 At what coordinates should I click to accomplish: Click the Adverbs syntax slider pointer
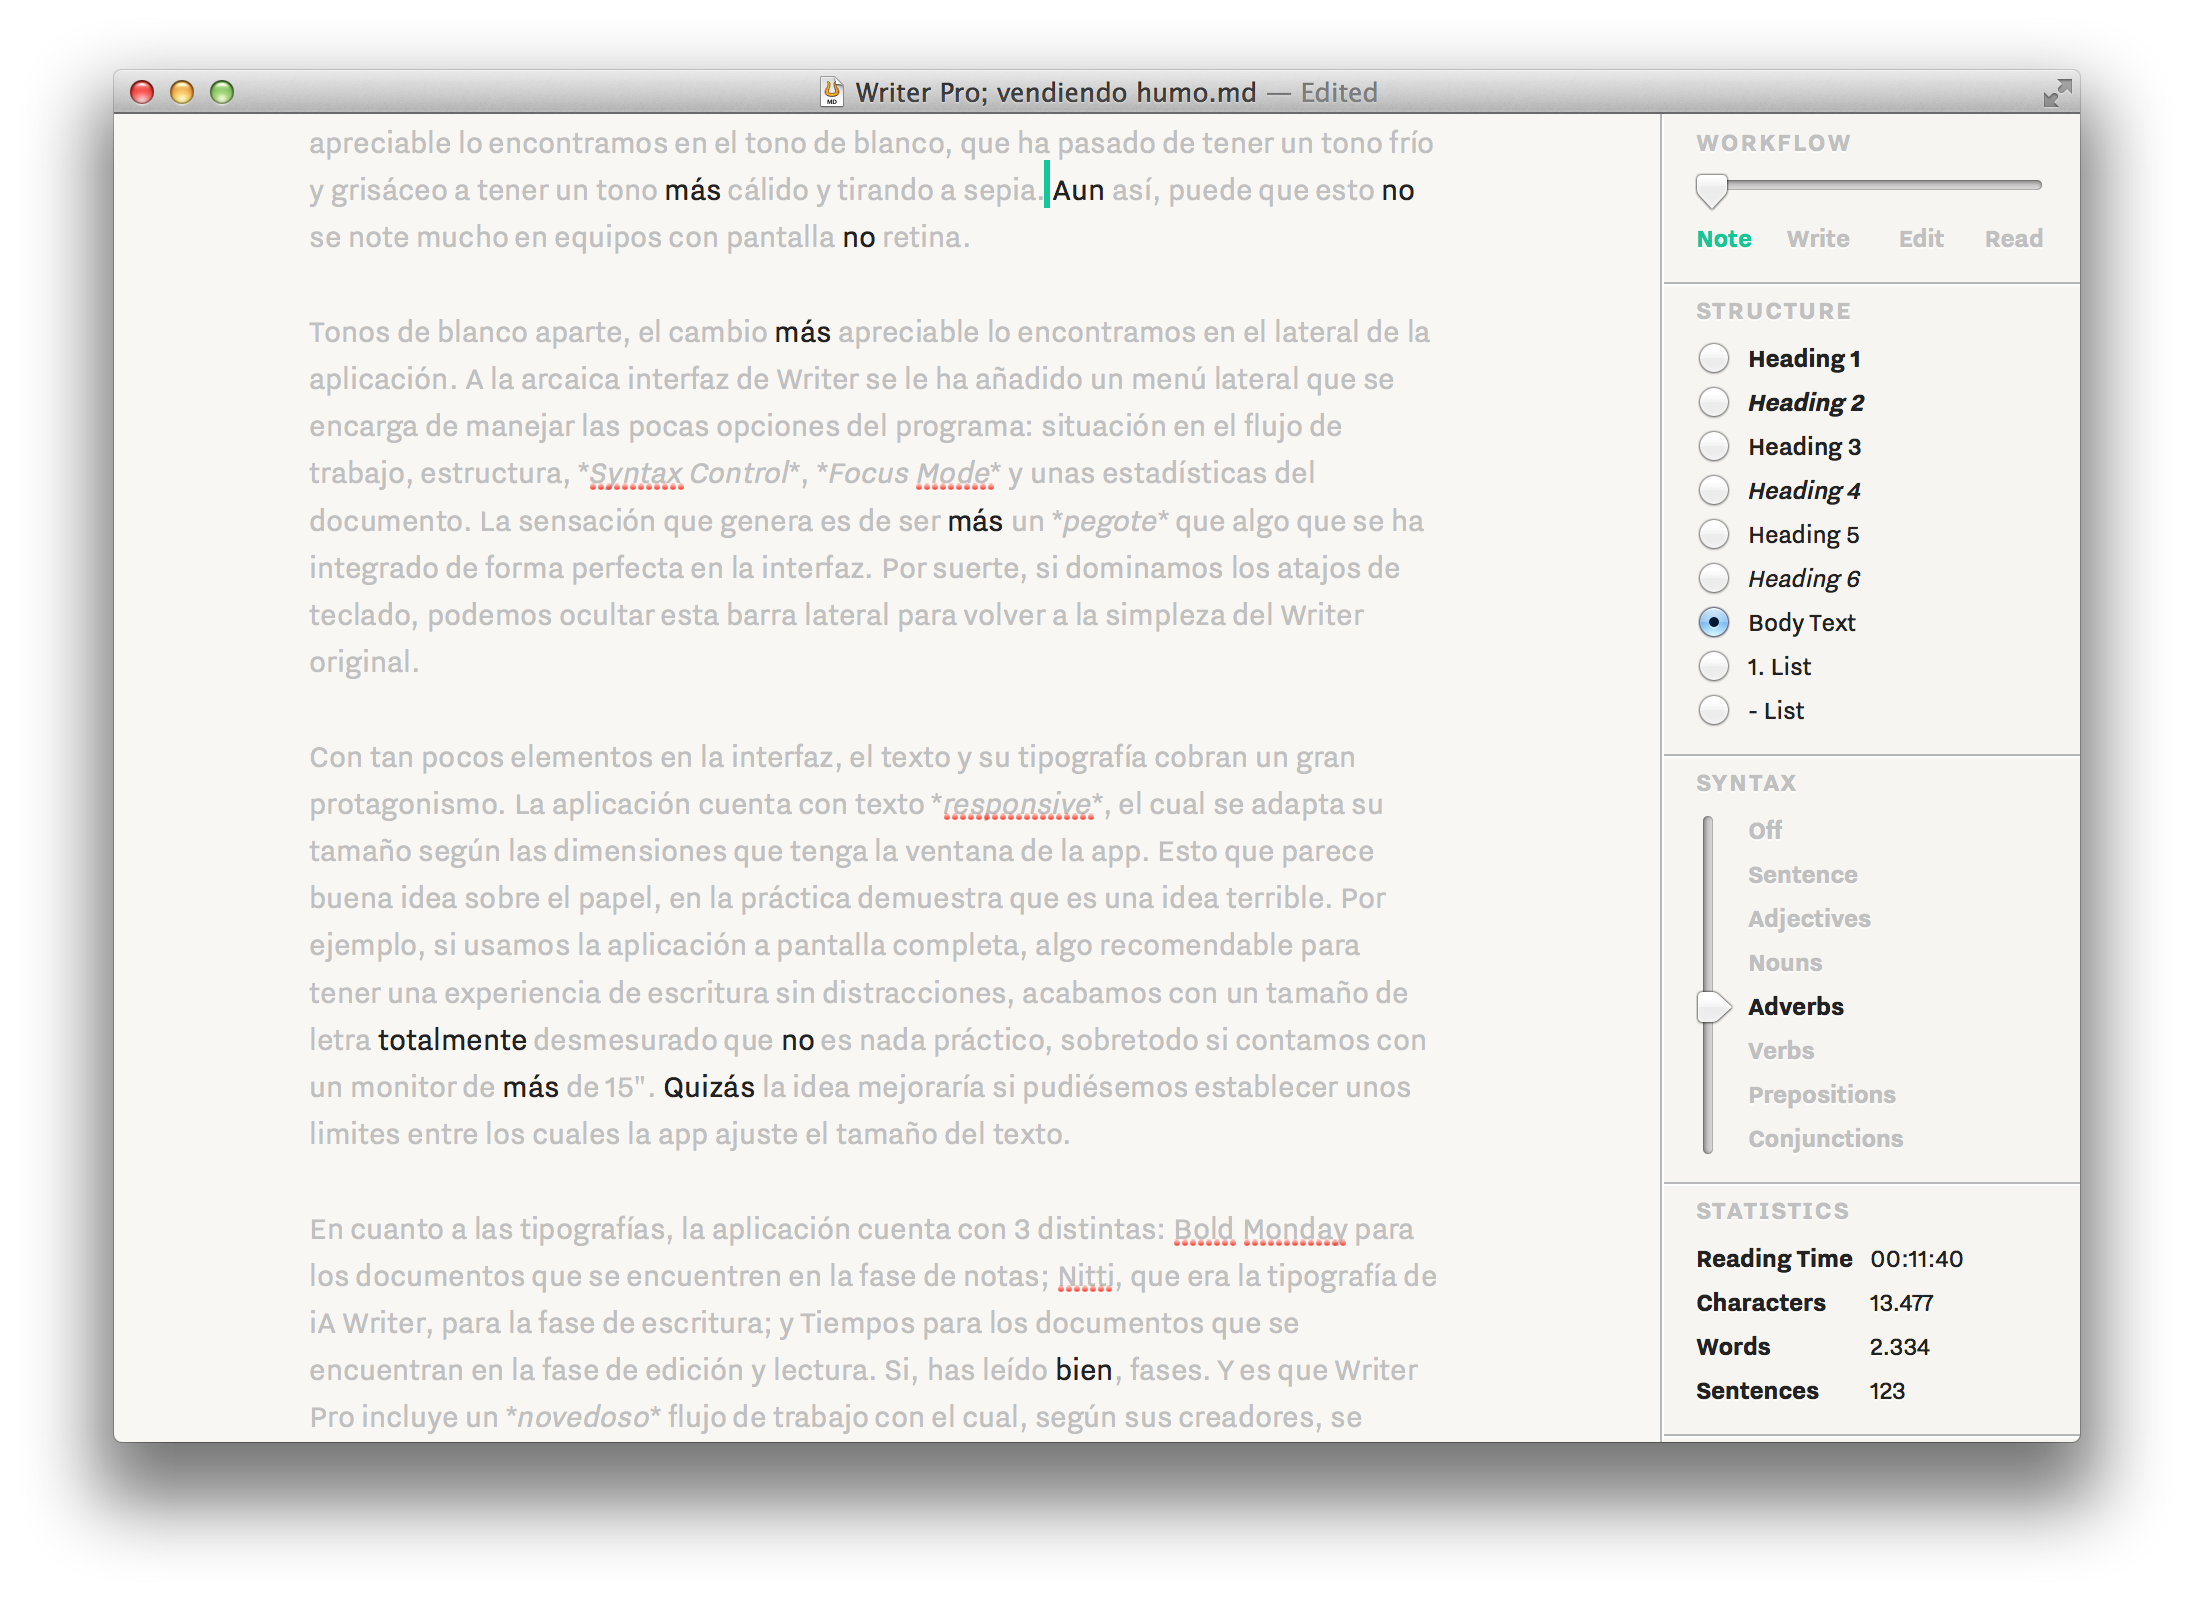pos(1713,1007)
